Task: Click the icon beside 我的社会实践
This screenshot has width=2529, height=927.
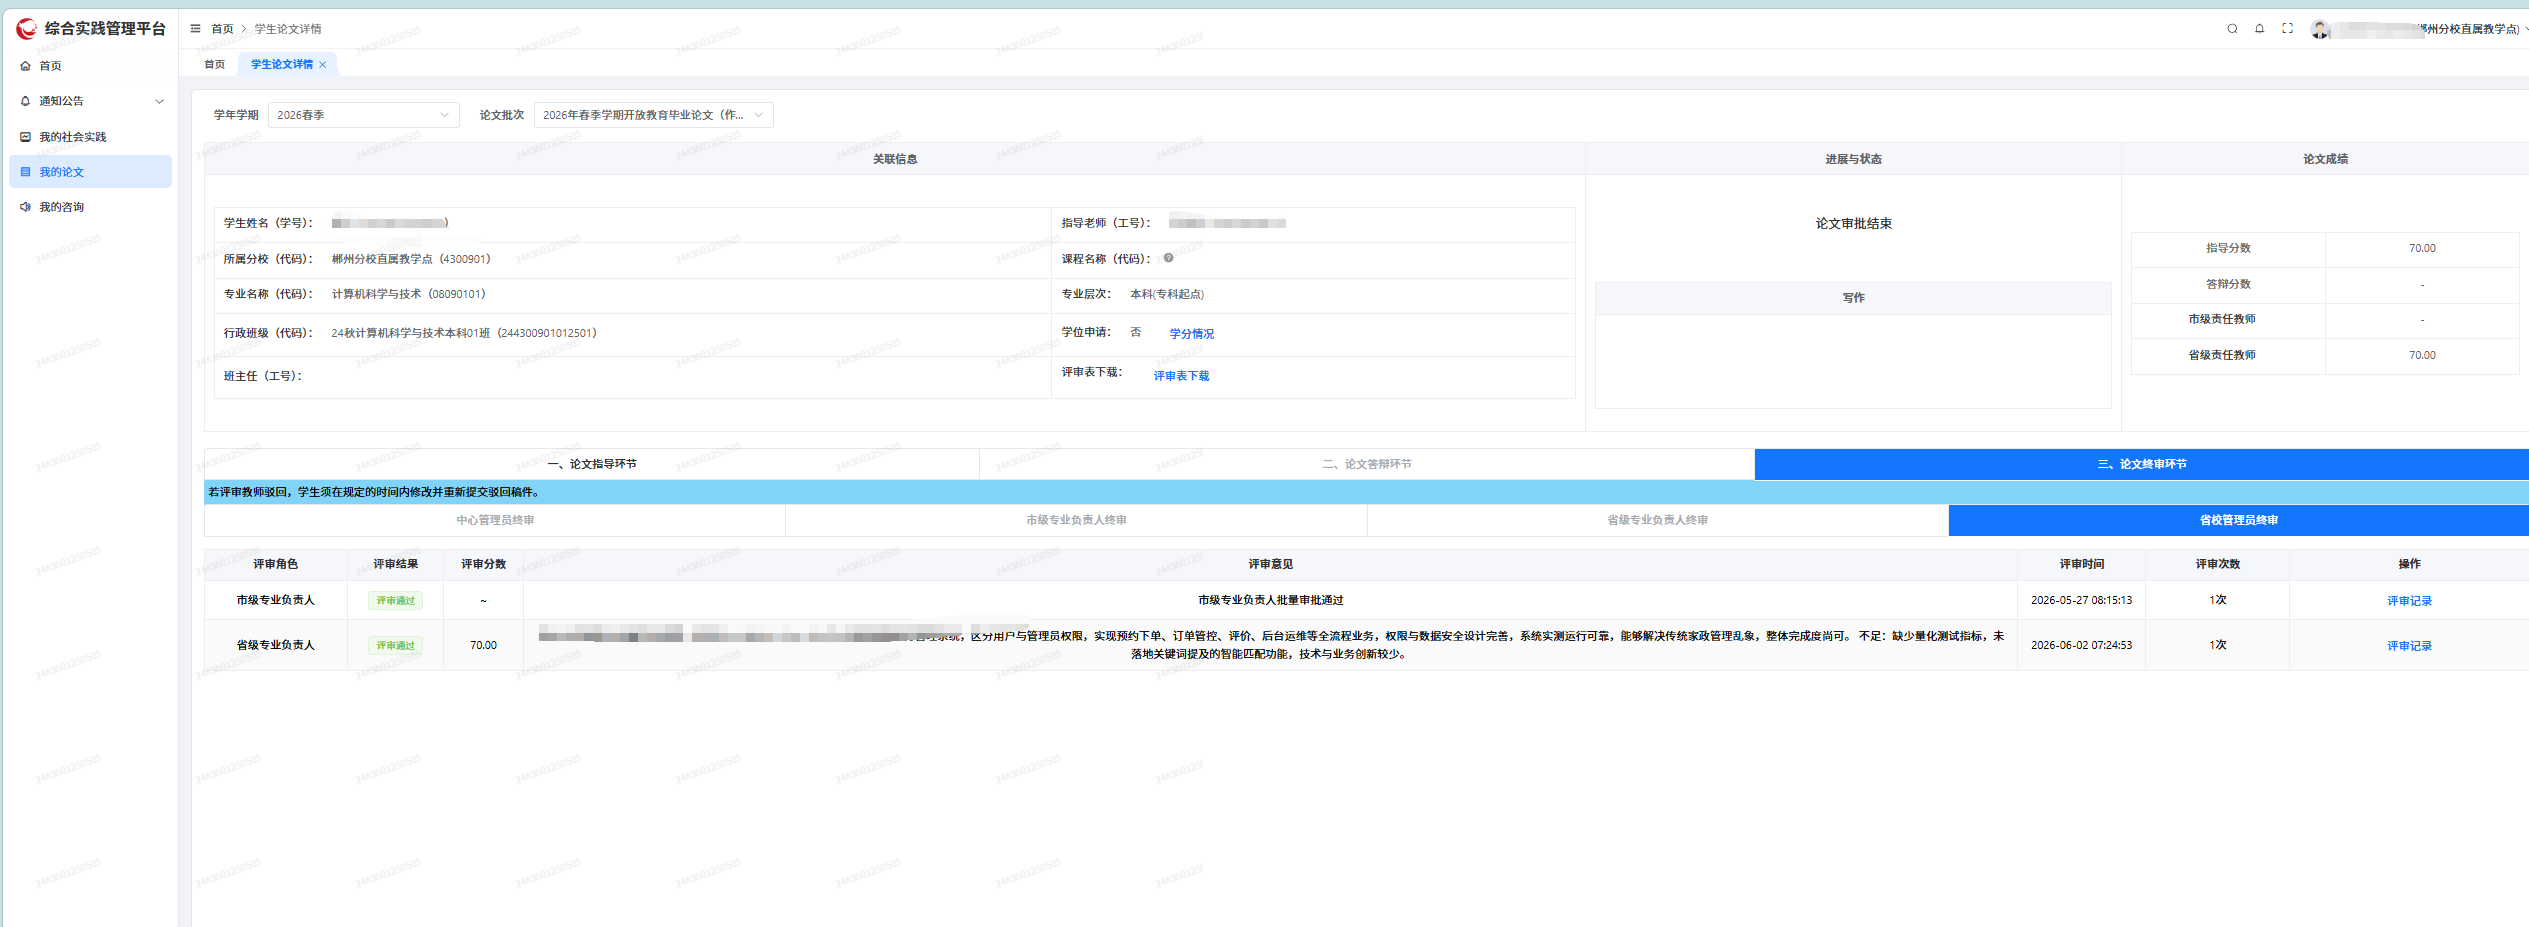Action: pyautogui.click(x=26, y=137)
